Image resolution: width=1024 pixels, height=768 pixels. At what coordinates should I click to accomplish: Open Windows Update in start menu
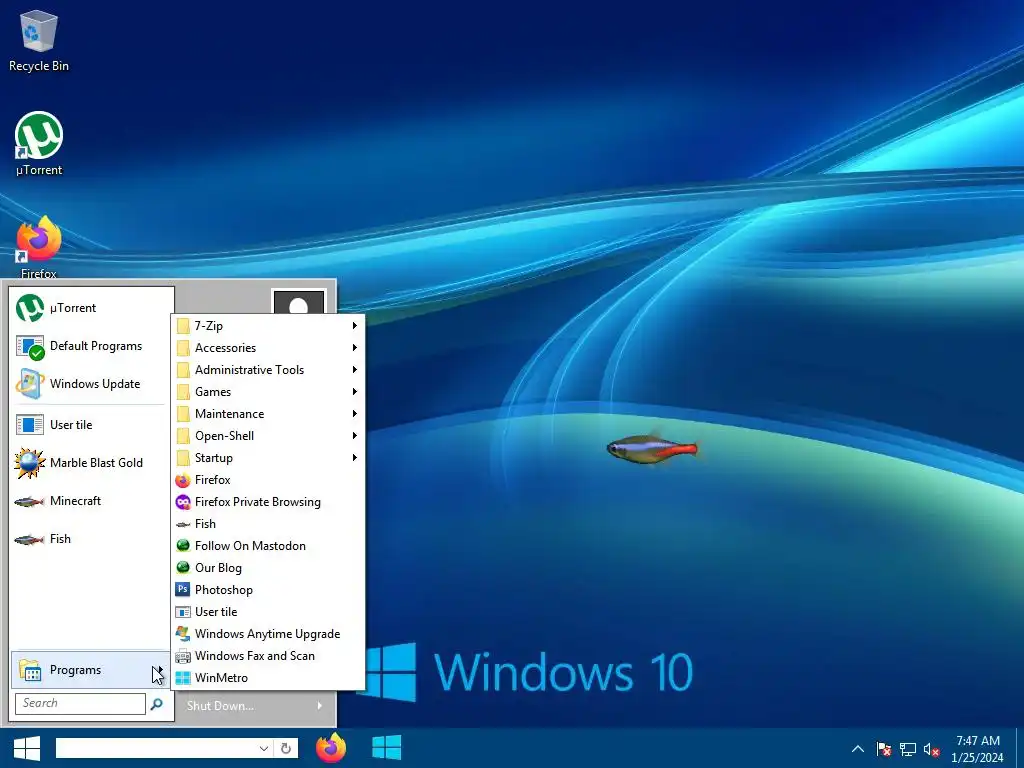[x=91, y=384]
